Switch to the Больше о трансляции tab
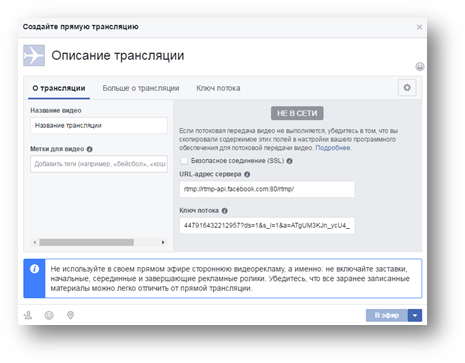This screenshot has height=363, width=465. [x=141, y=88]
